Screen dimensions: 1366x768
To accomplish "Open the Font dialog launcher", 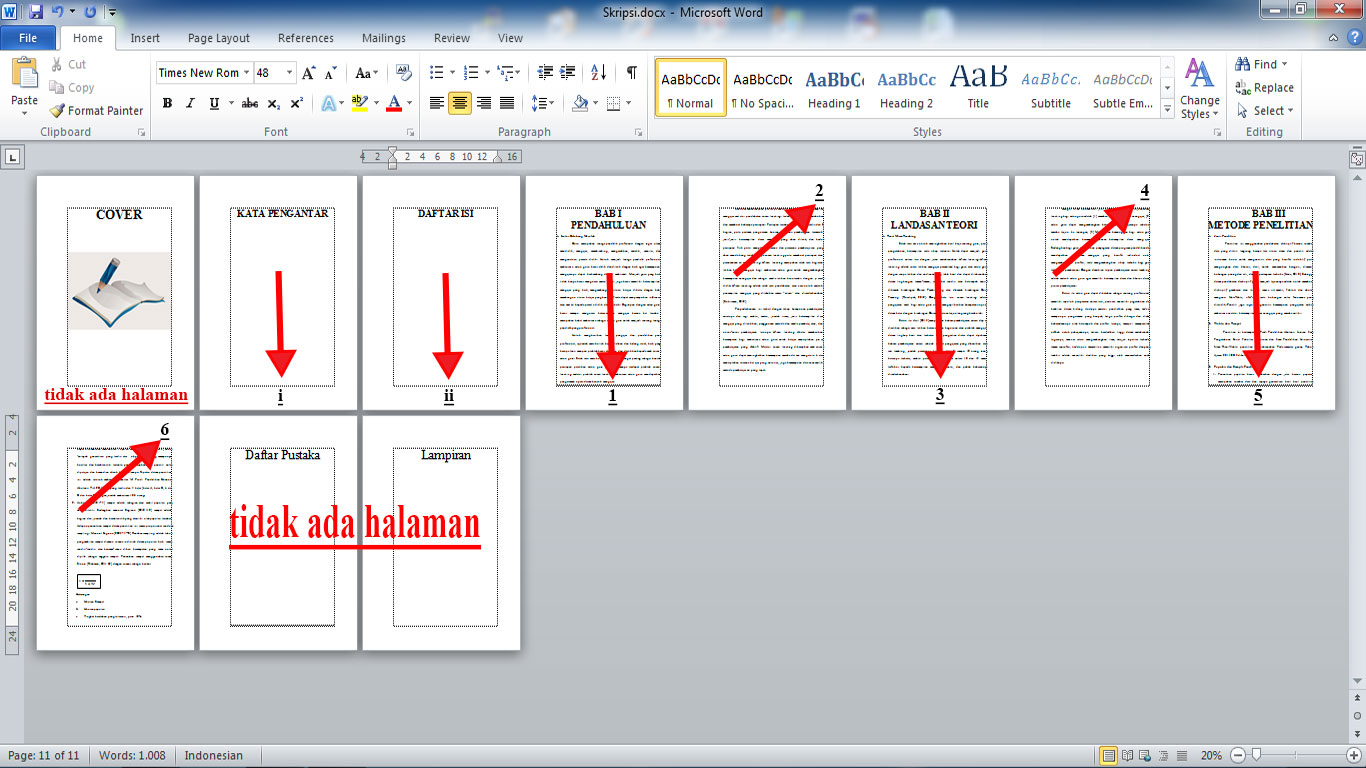I will (411, 132).
